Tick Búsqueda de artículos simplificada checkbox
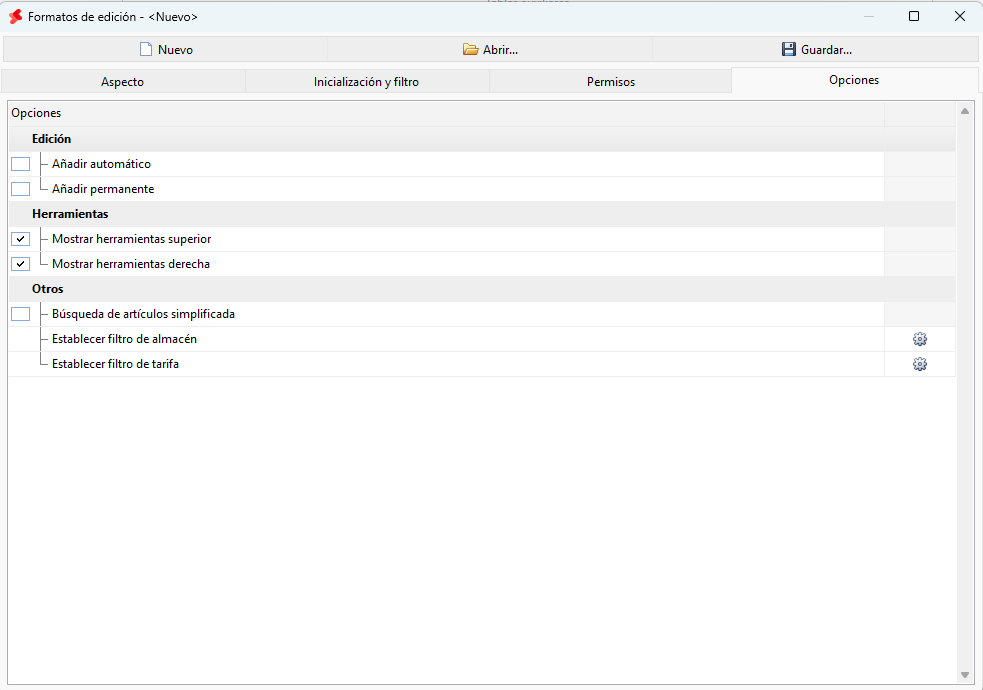This screenshot has width=983, height=690. click(x=21, y=314)
